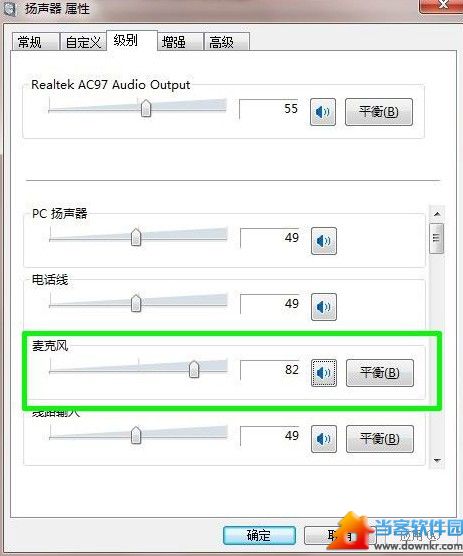This screenshot has width=463, height=556.
Task: Click the 麦克风 level value field
Action: [270, 370]
